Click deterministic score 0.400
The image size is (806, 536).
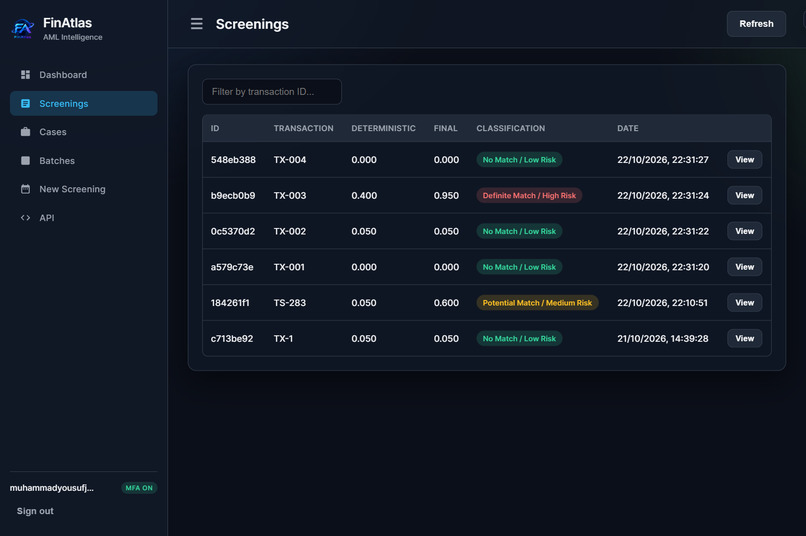pos(364,195)
